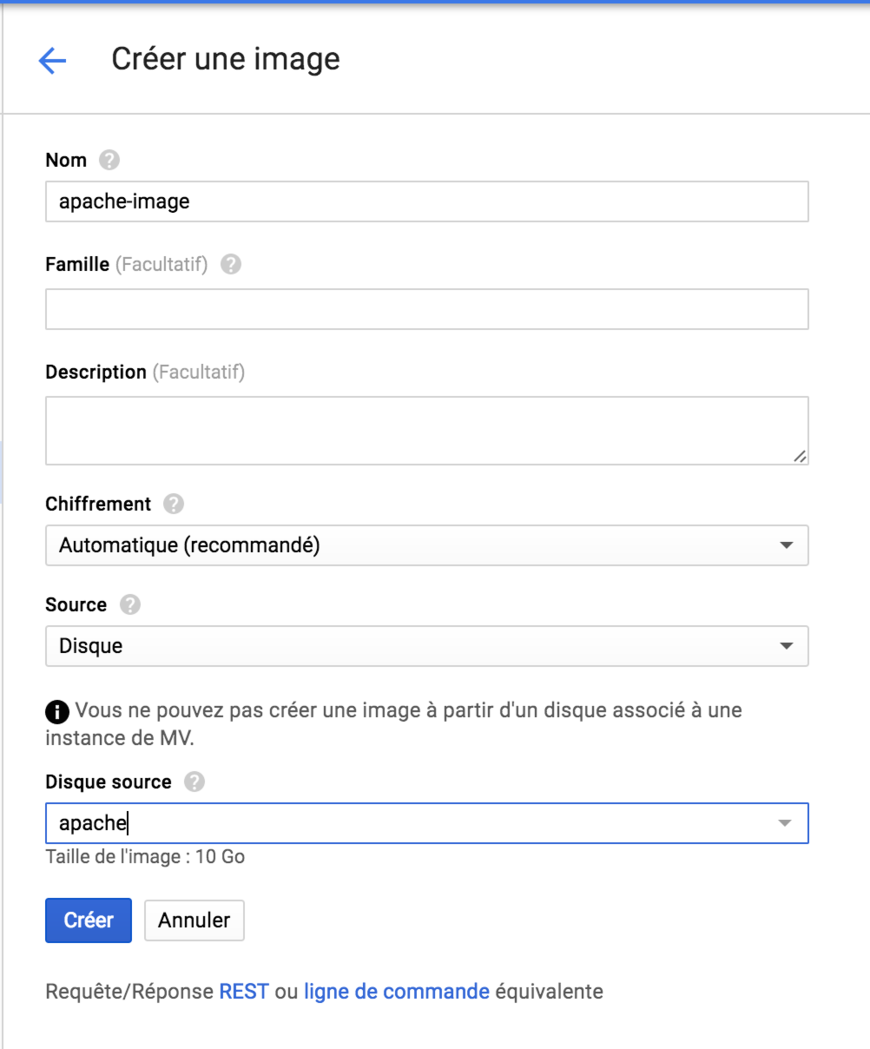
Task: Click the info icon in the warning message
Action: coord(57,710)
